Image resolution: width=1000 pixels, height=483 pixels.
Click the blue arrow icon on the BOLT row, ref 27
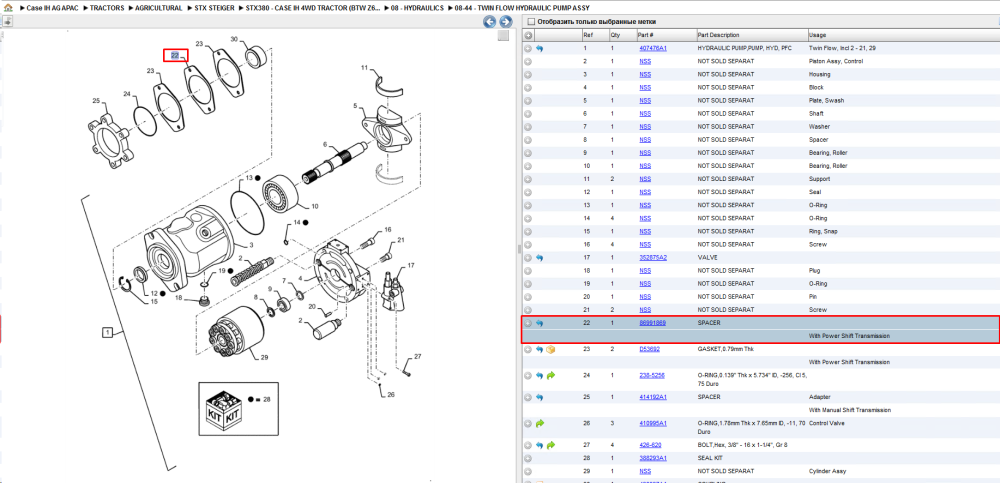click(540, 445)
